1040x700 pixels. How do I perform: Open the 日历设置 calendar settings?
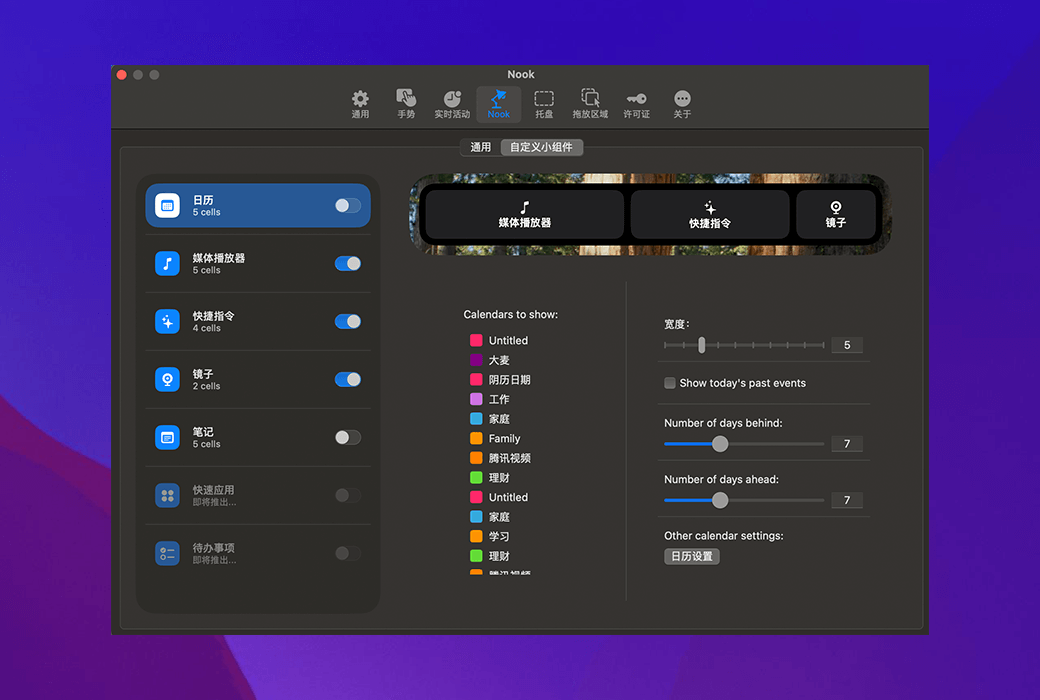point(691,556)
